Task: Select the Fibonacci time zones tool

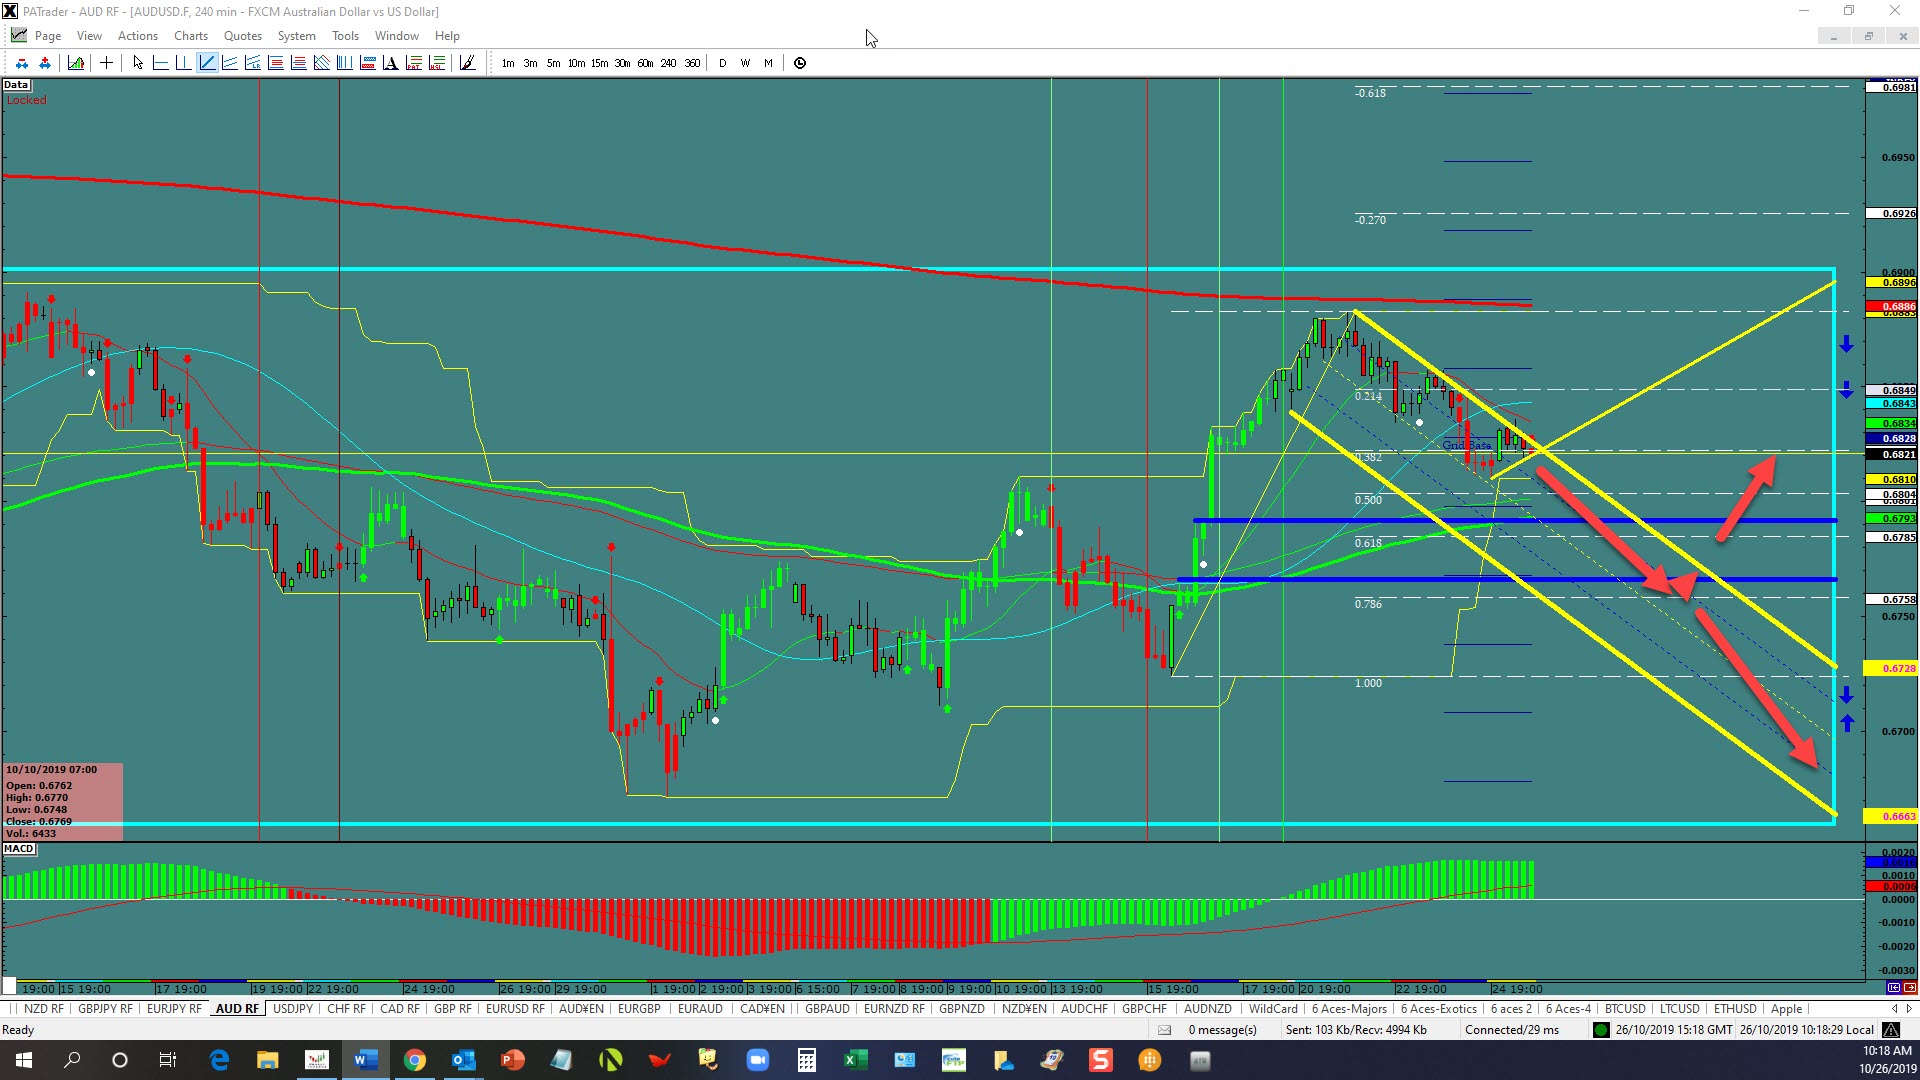Action: (x=344, y=63)
